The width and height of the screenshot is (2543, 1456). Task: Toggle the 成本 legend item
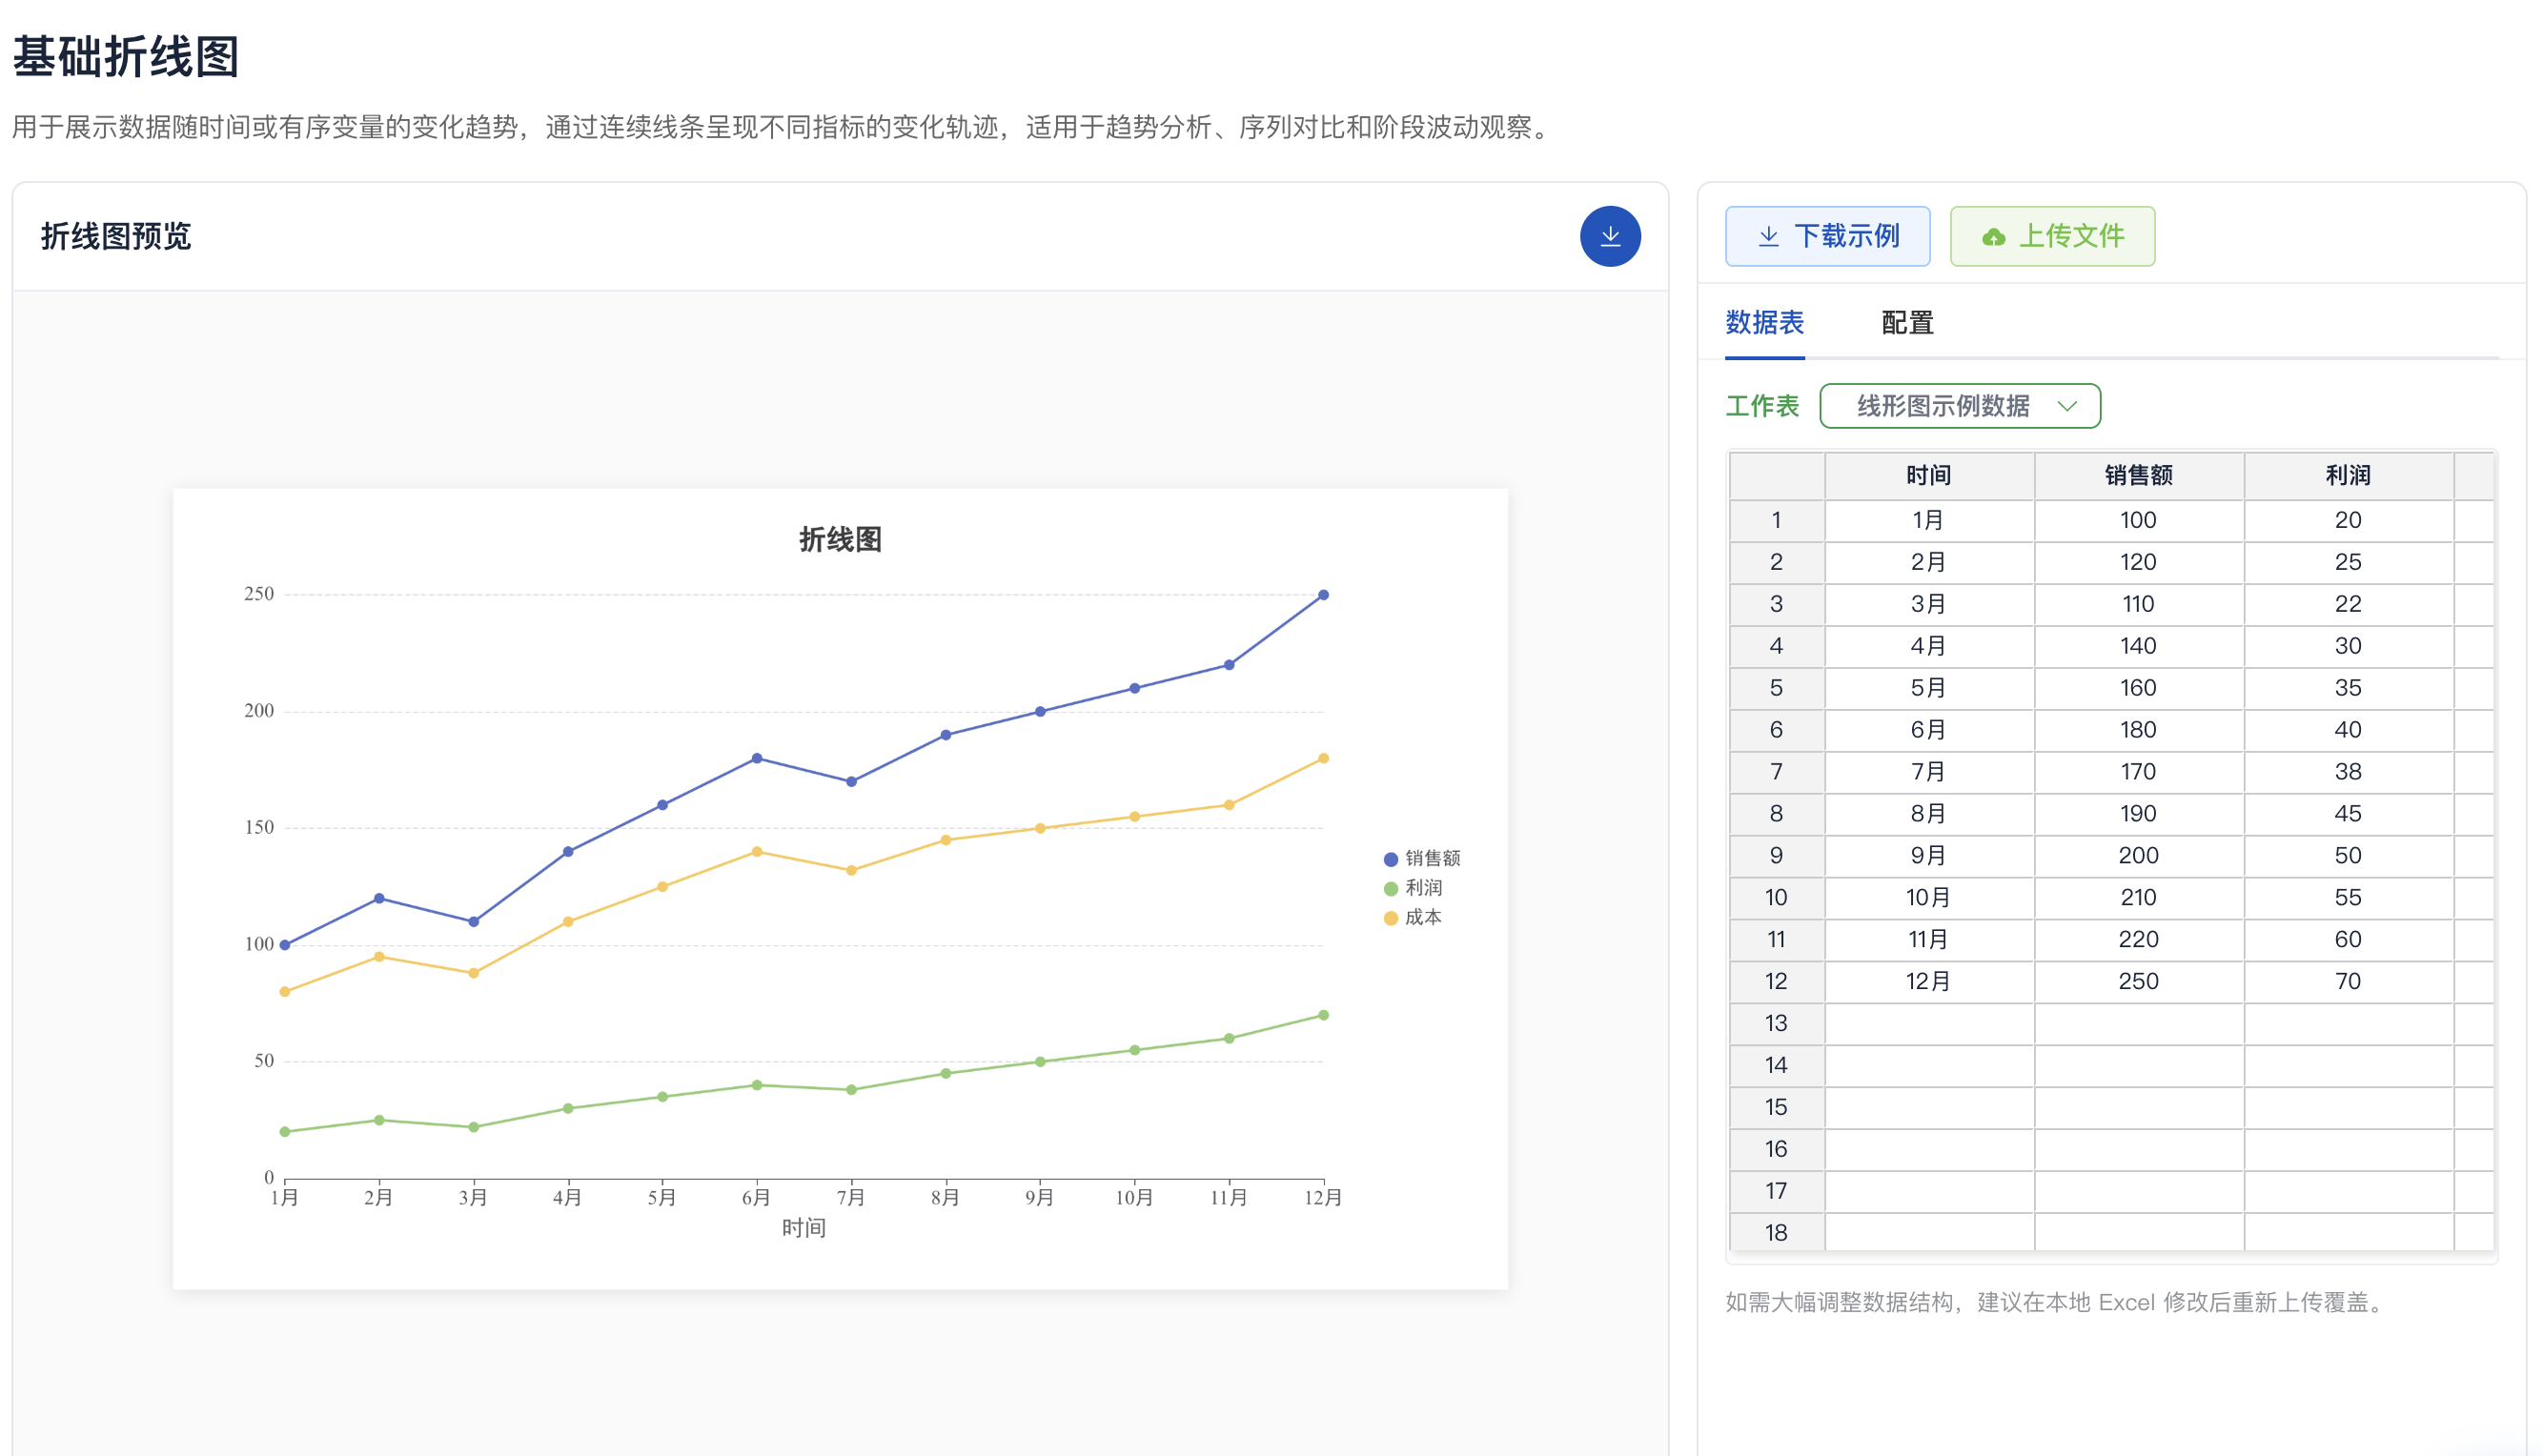point(1412,917)
